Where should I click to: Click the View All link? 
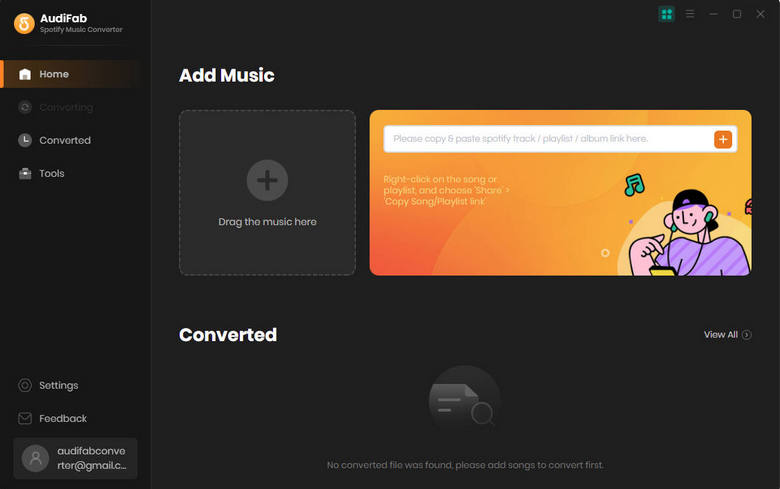point(720,335)
